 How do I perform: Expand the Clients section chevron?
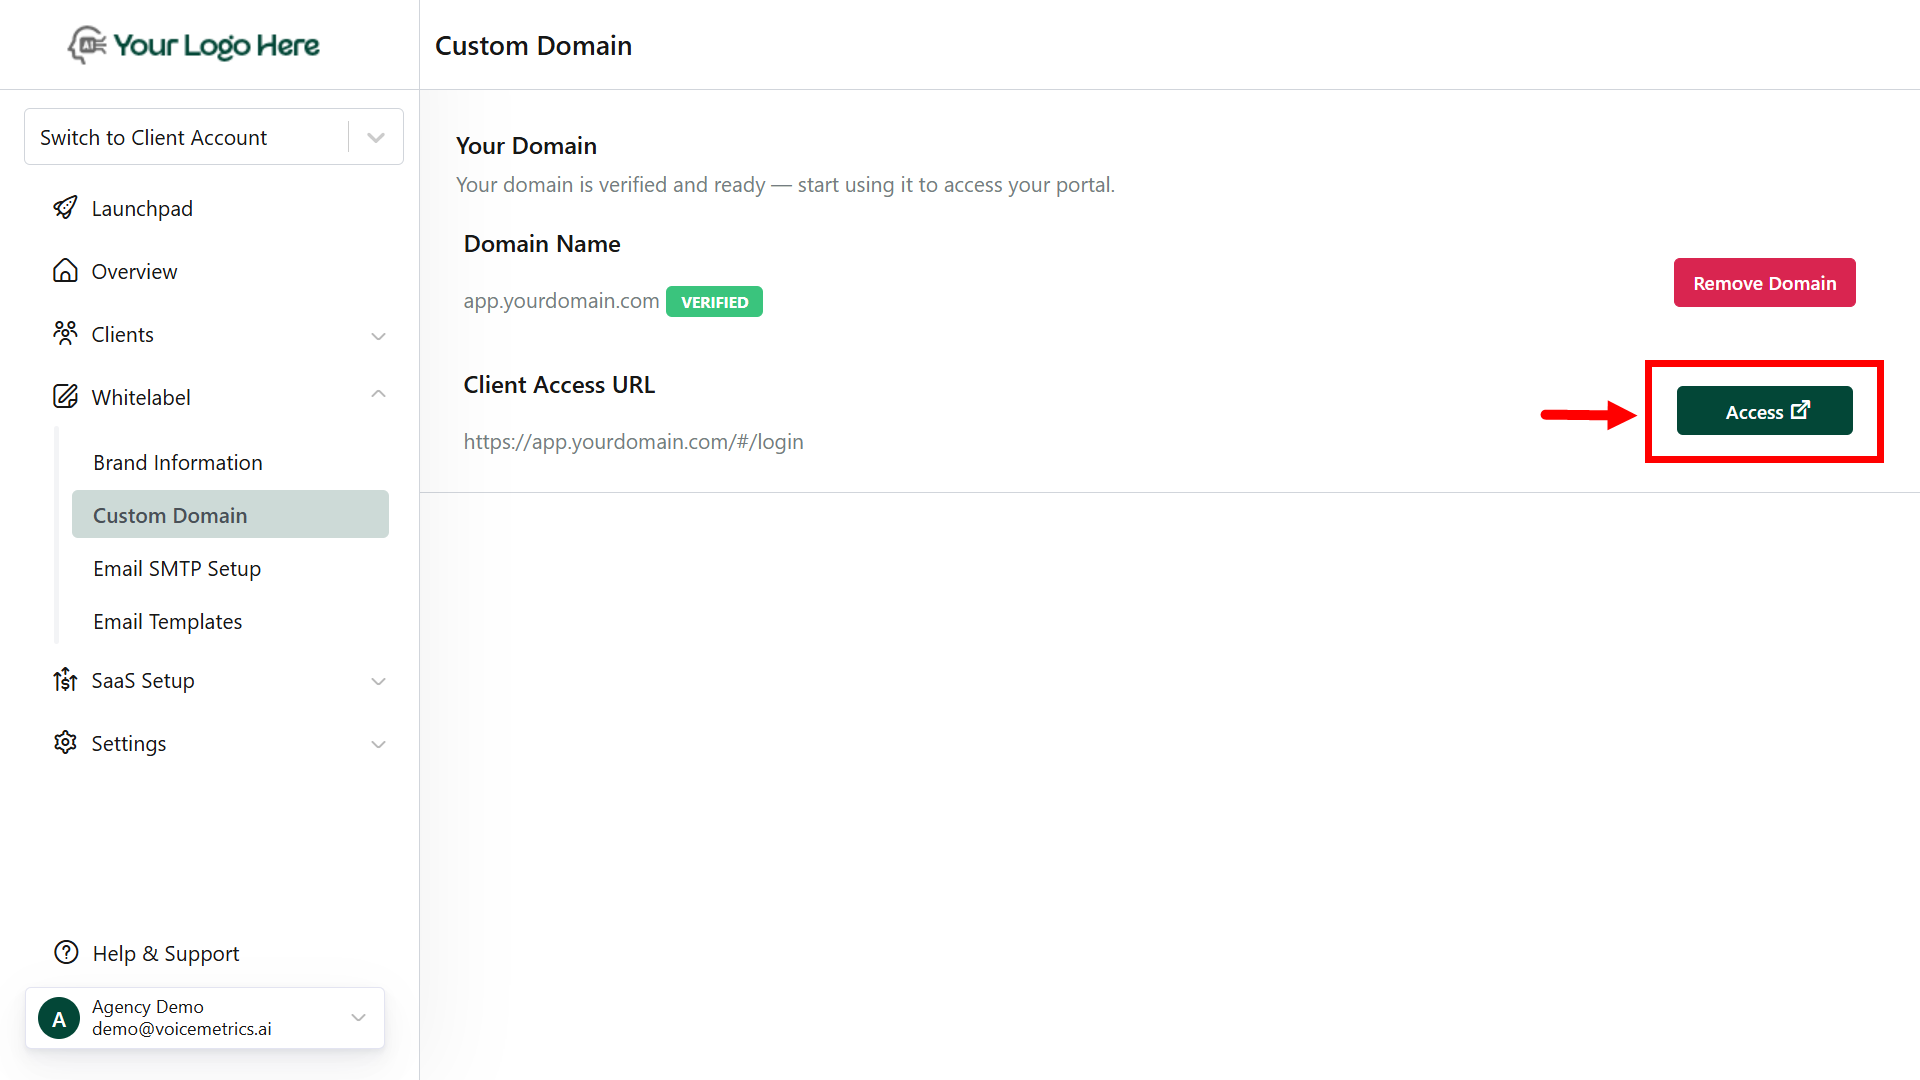click(378, 336)
